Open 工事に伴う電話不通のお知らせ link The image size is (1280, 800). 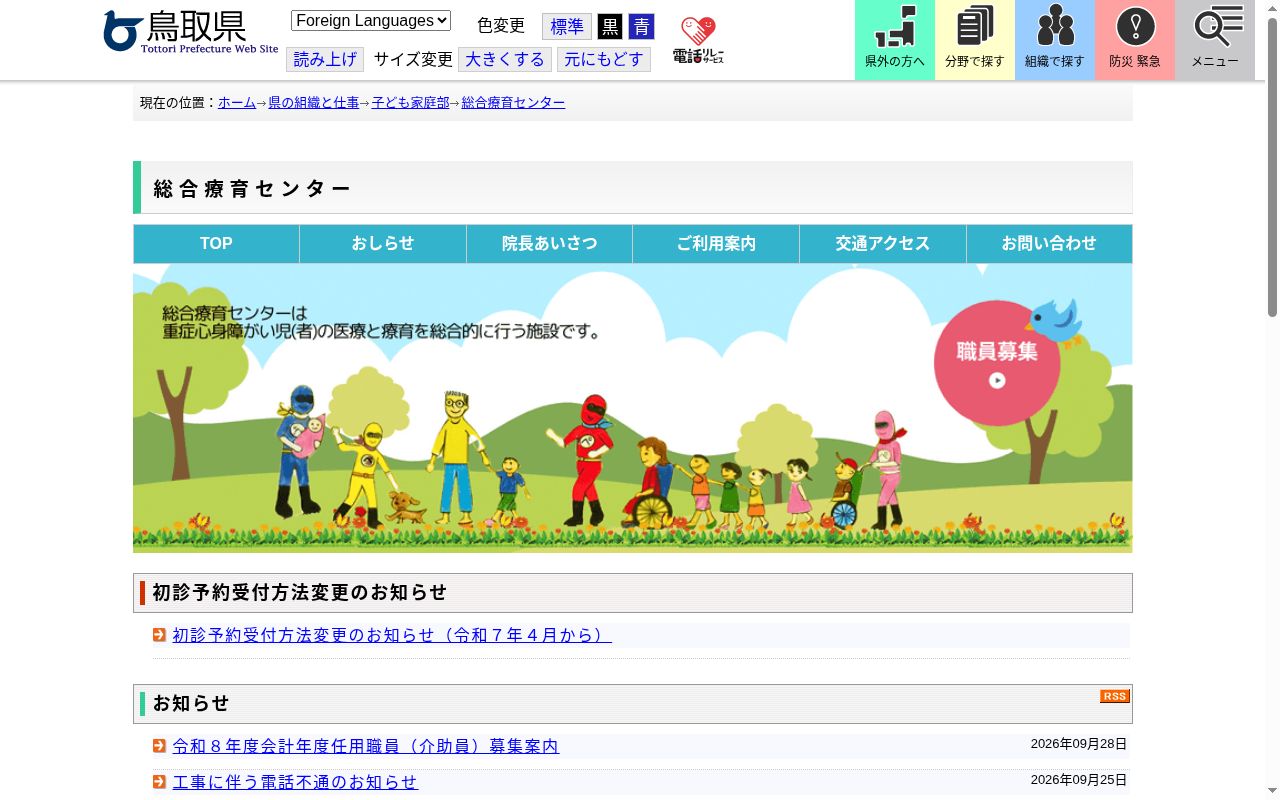point(295,782)
